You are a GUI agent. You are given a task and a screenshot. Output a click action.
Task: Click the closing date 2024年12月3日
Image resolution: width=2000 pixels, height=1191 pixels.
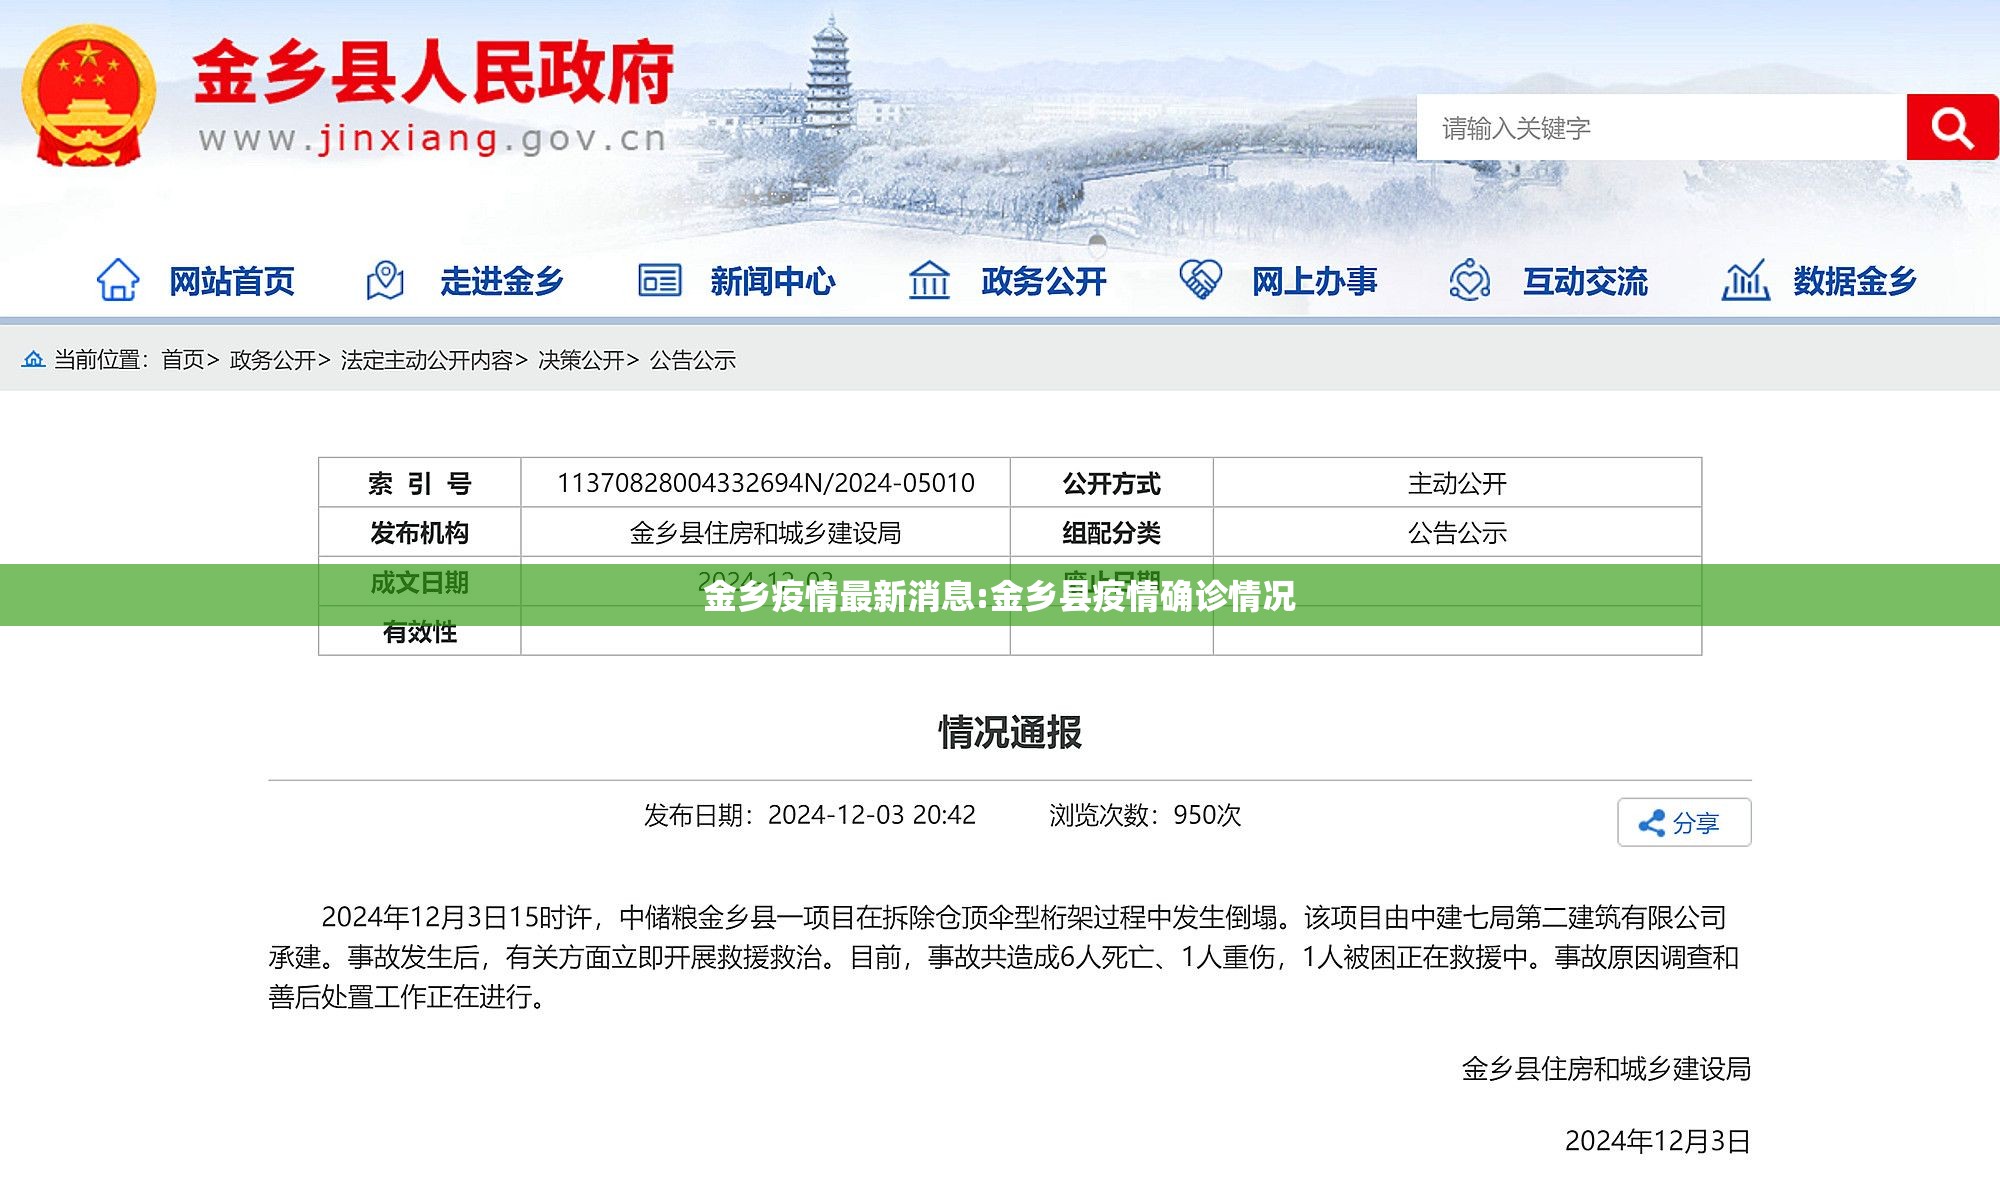(1658, 1141)
